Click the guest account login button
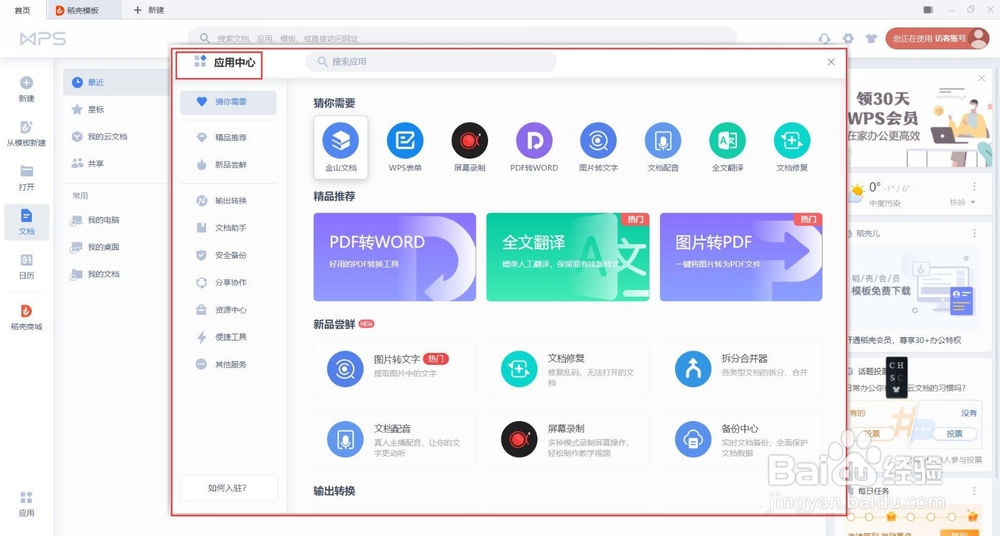 coord(937,38)
